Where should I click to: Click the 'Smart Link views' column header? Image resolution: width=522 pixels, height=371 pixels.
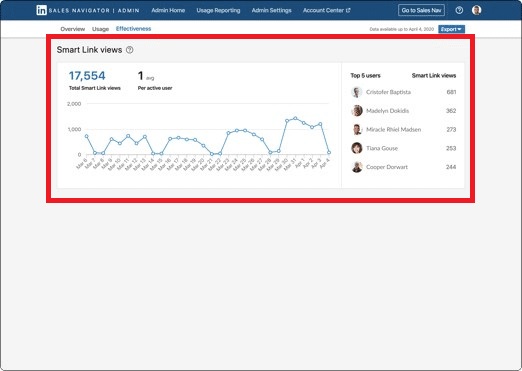[x=434, y=76]
